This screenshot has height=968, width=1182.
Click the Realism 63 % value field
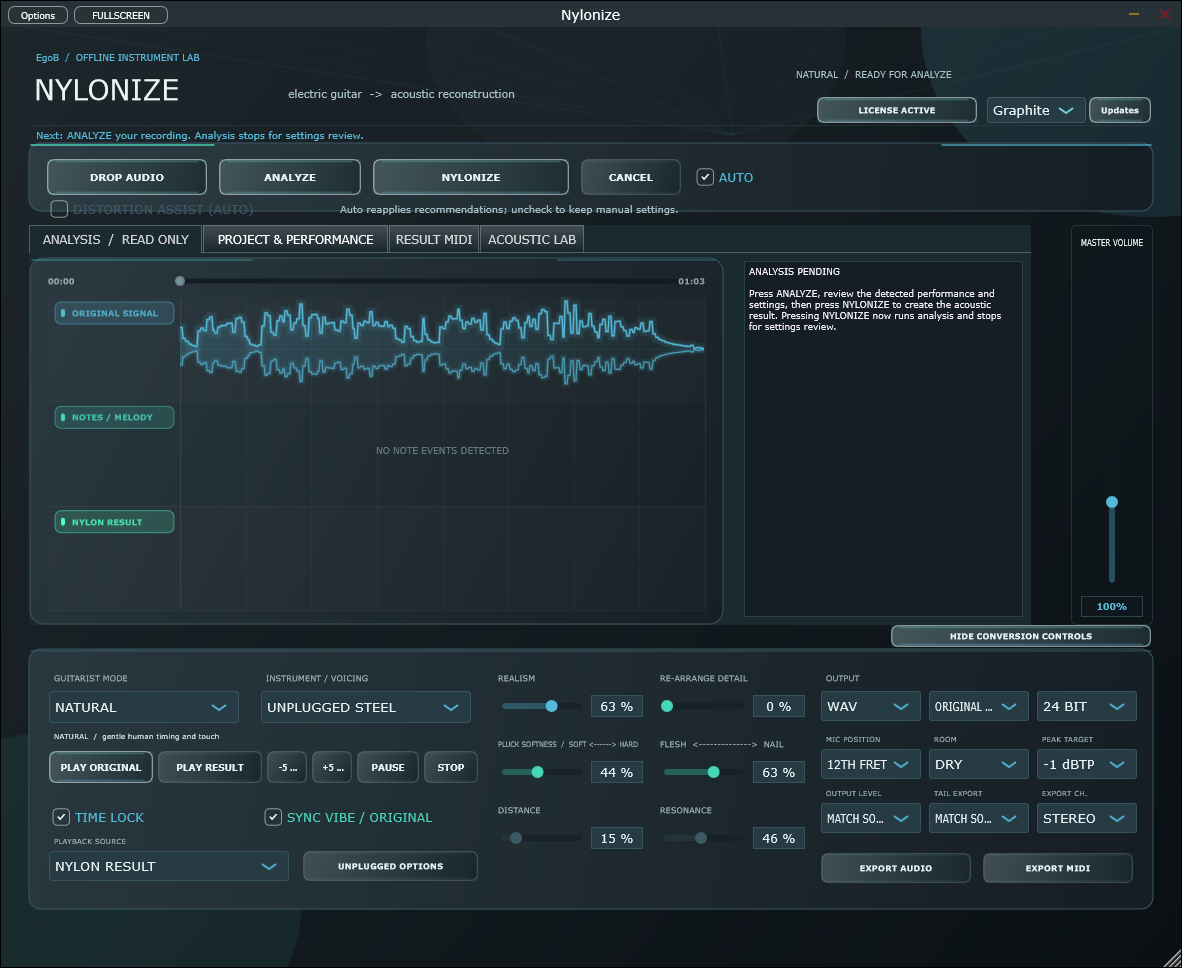617,706
